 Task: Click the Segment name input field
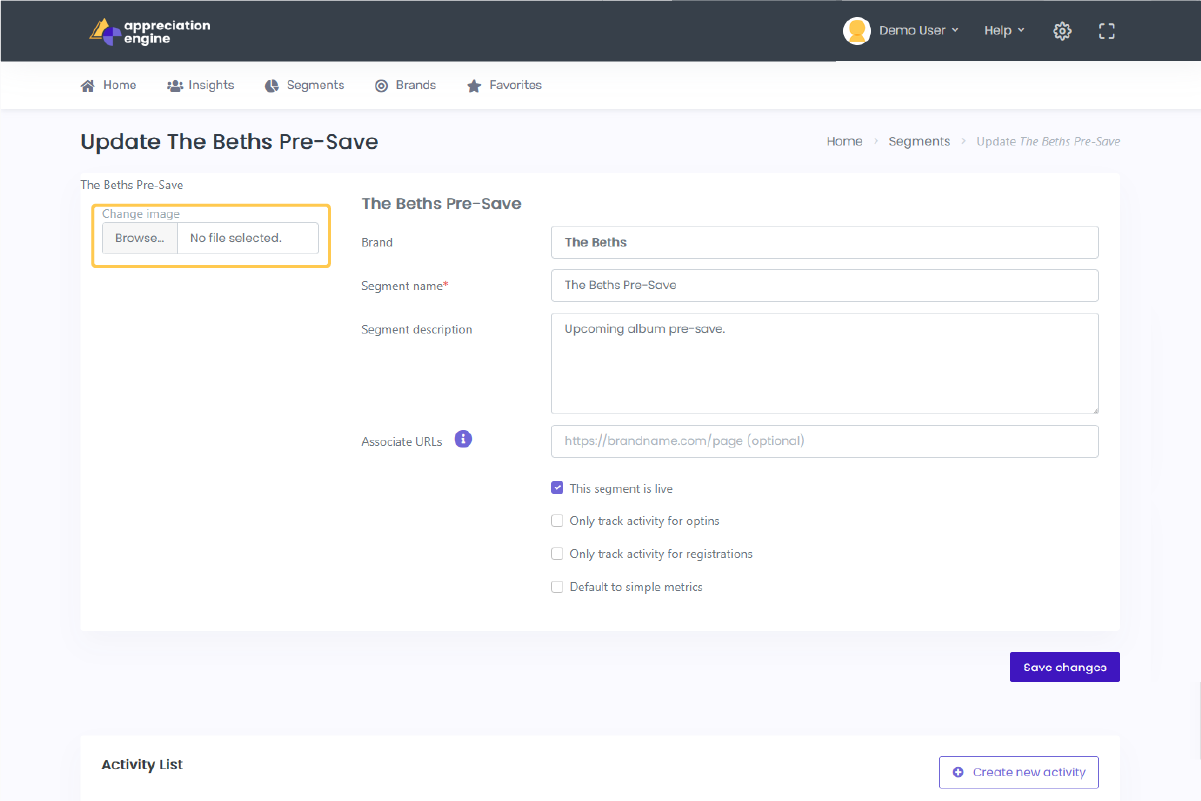[825, 285]
